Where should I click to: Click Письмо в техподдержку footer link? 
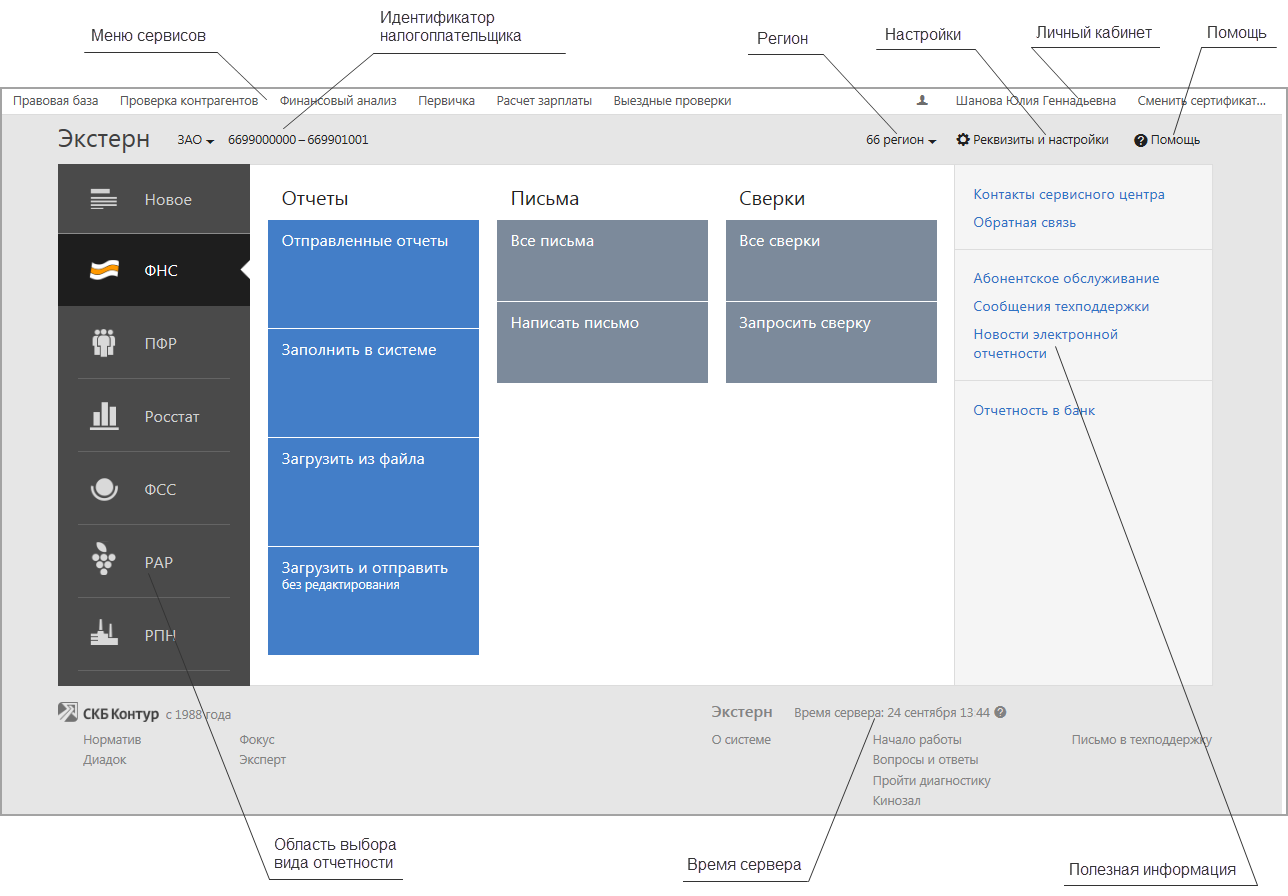tap(1142, 740)
